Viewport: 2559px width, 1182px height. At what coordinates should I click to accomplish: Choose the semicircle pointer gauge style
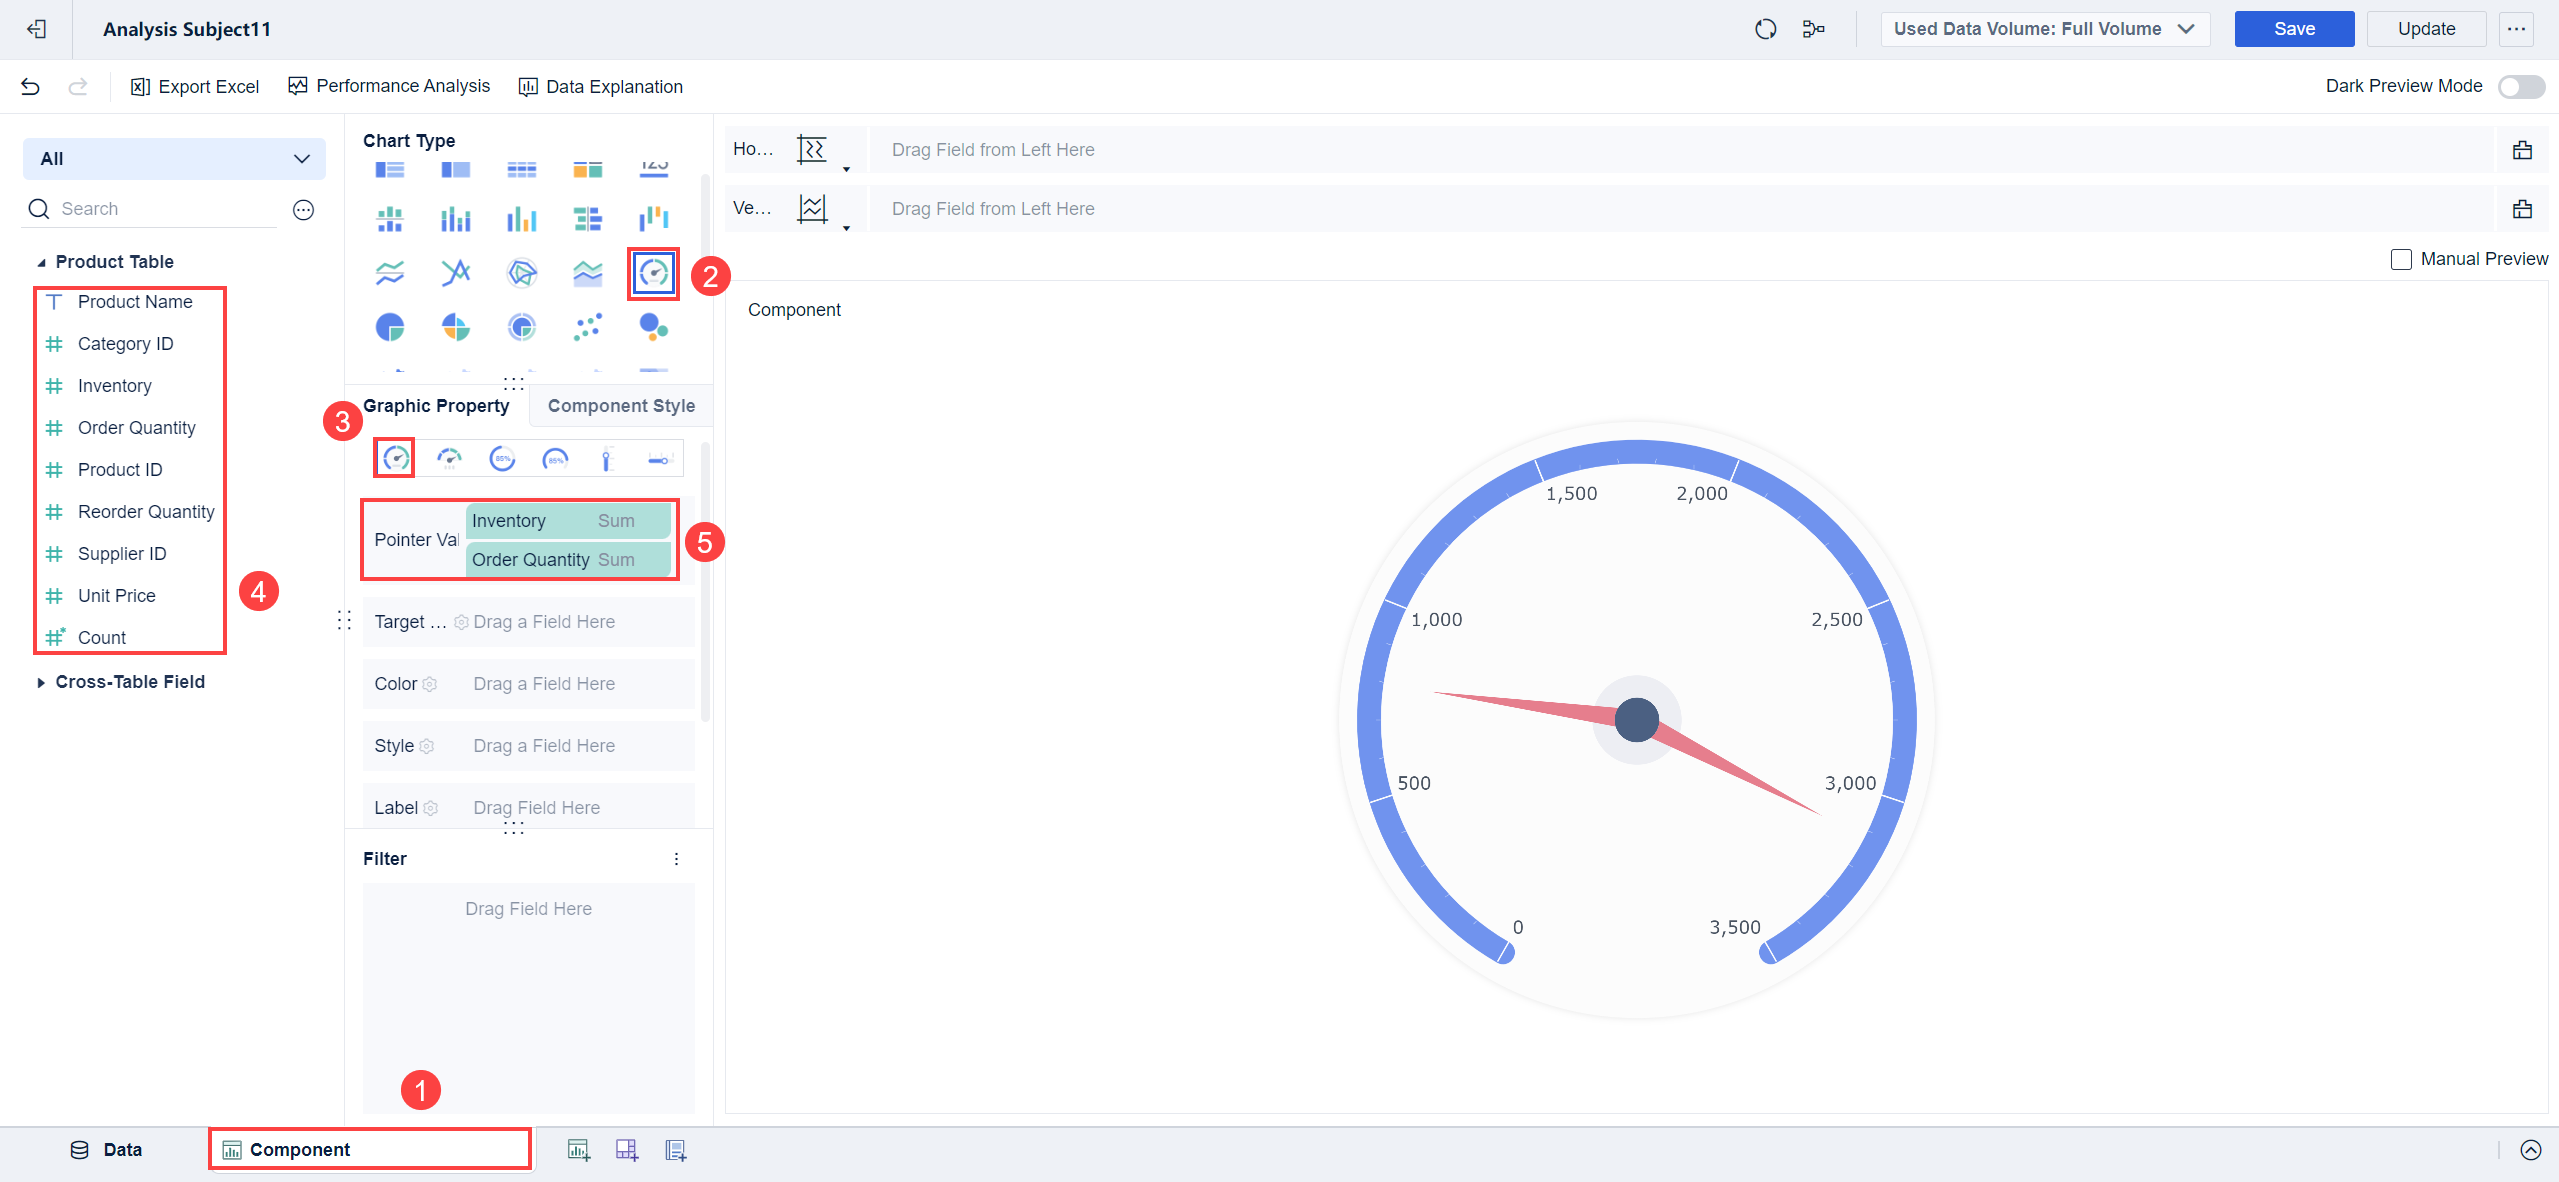448,458
